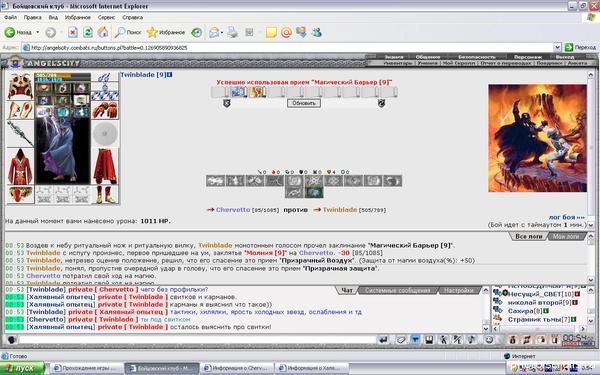Open the address bar dropdown arrow
The width and height of the screenshot is (600, 375).
click(x=558, y=47)
